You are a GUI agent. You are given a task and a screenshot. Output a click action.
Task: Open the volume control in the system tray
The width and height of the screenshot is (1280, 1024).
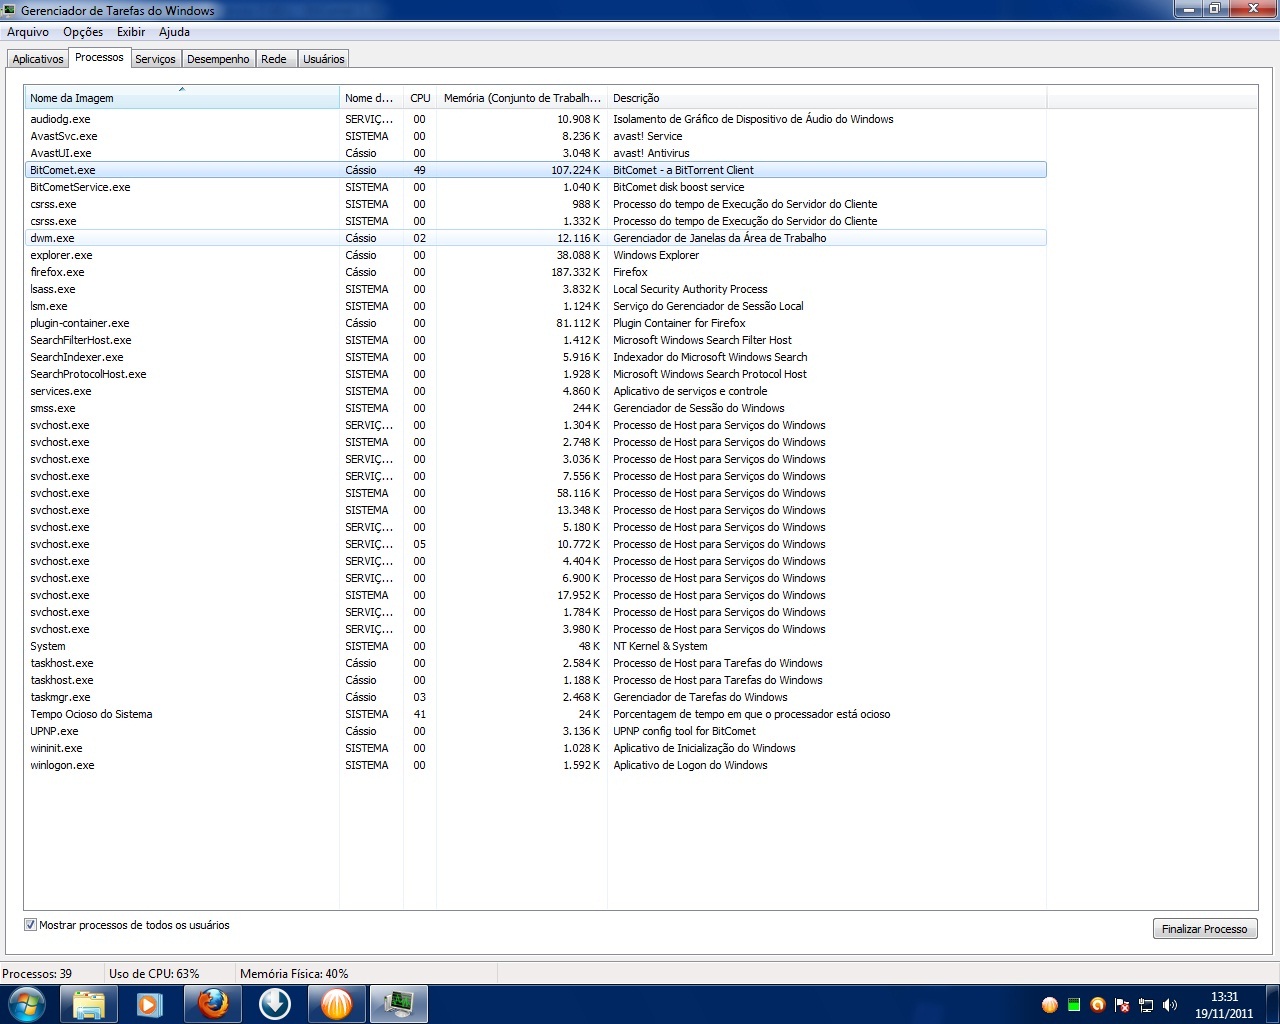coord(1170,1005)
